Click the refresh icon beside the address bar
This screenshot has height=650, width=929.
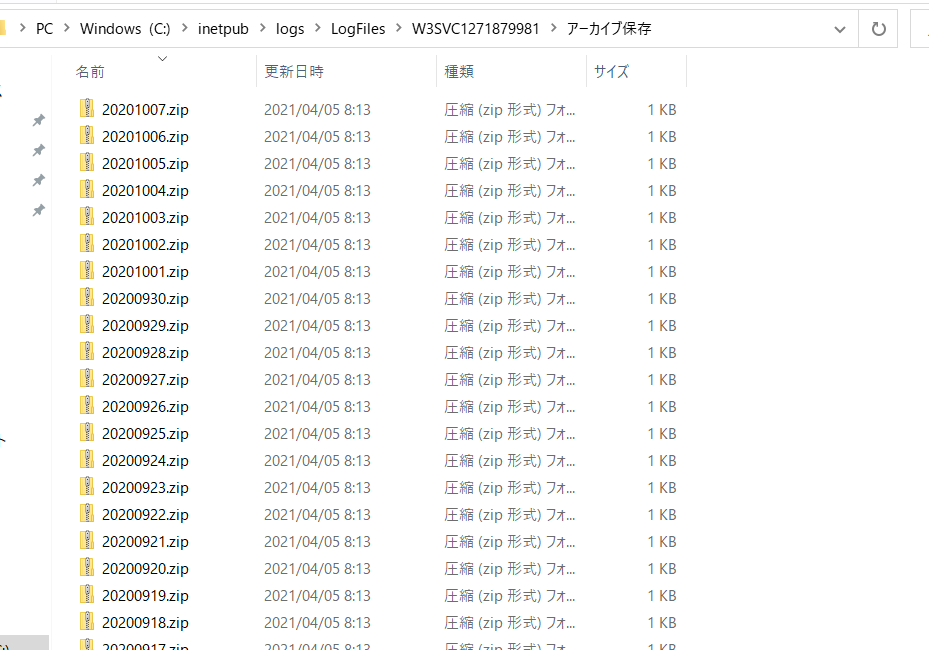pyautogui.click(x=879, y=28)
